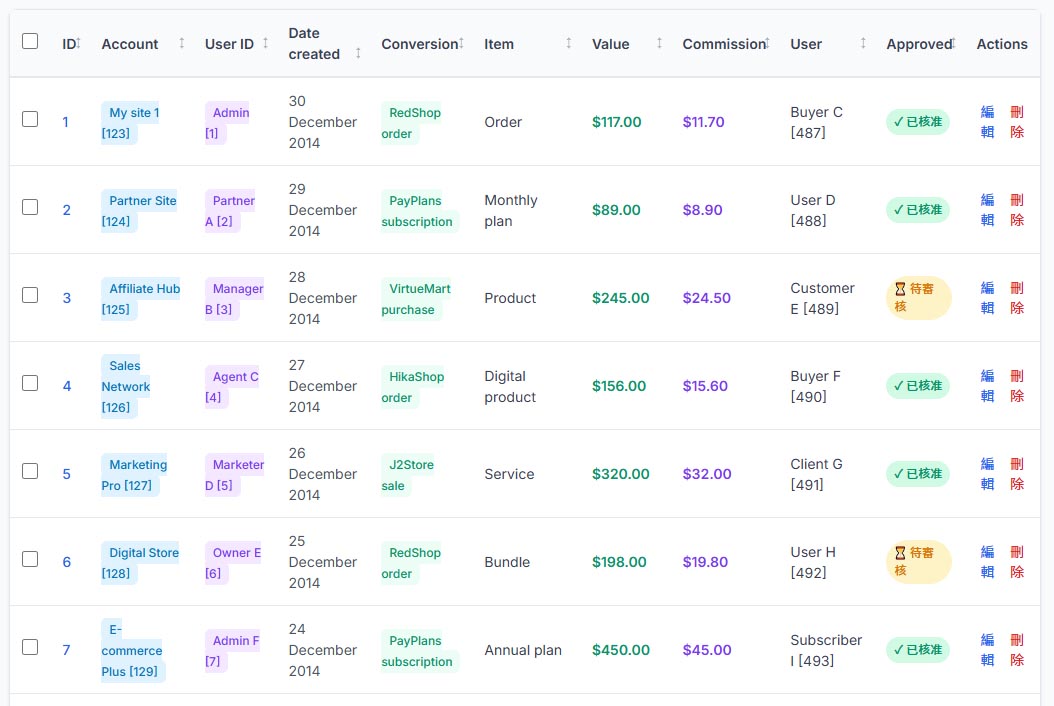Delete the Affiliate Hub row via 刪除

click(x=1017, y=298)
